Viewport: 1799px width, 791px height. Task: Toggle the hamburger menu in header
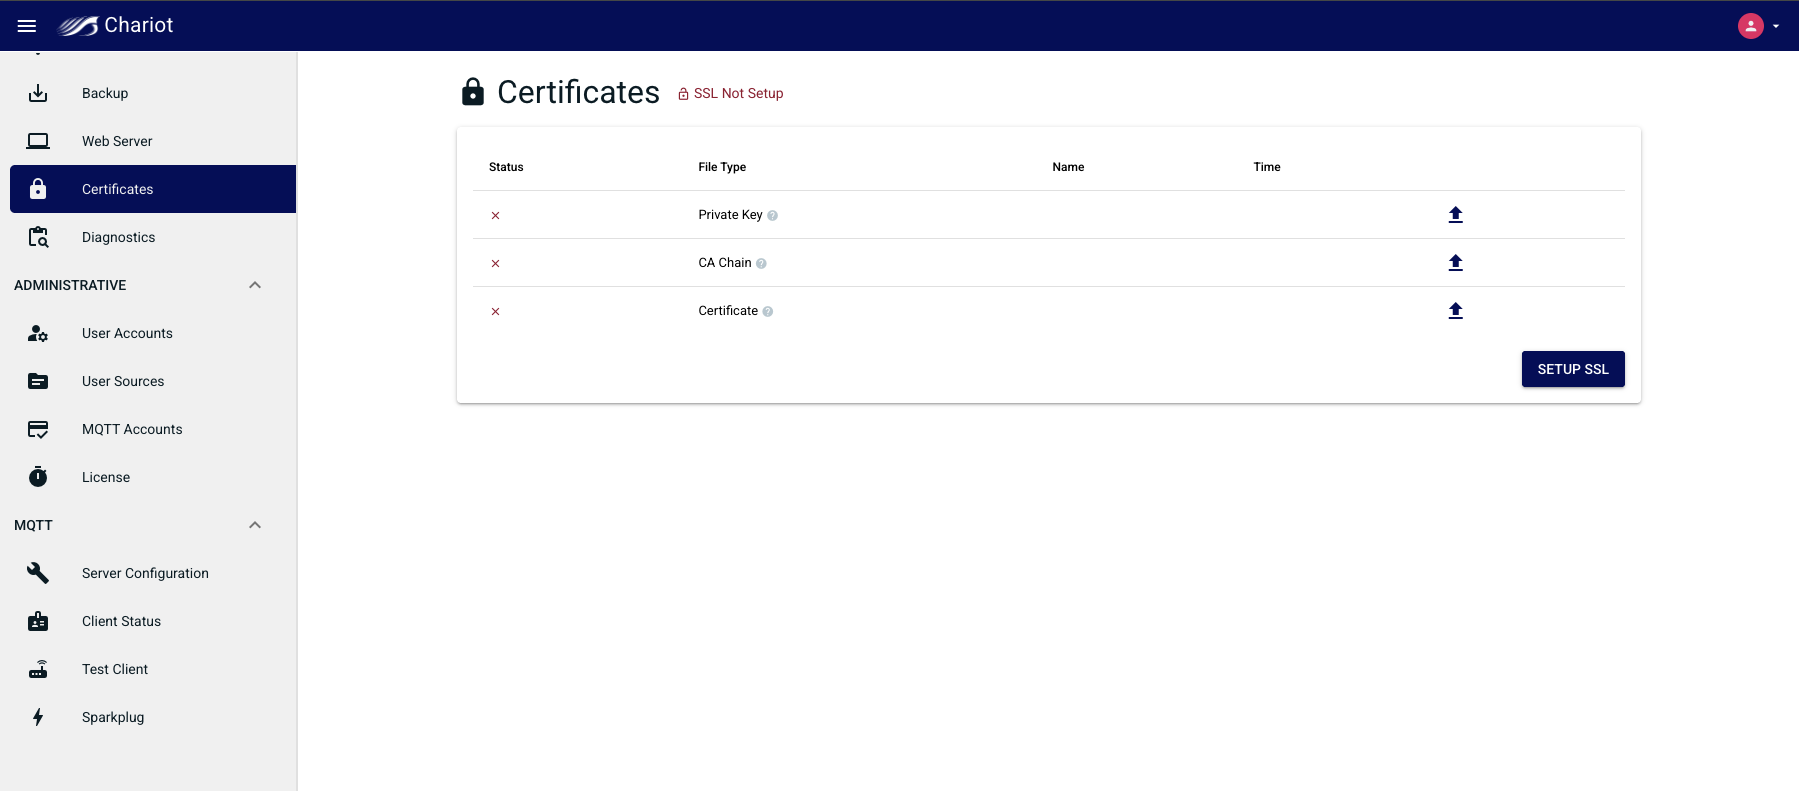point(27,26)
